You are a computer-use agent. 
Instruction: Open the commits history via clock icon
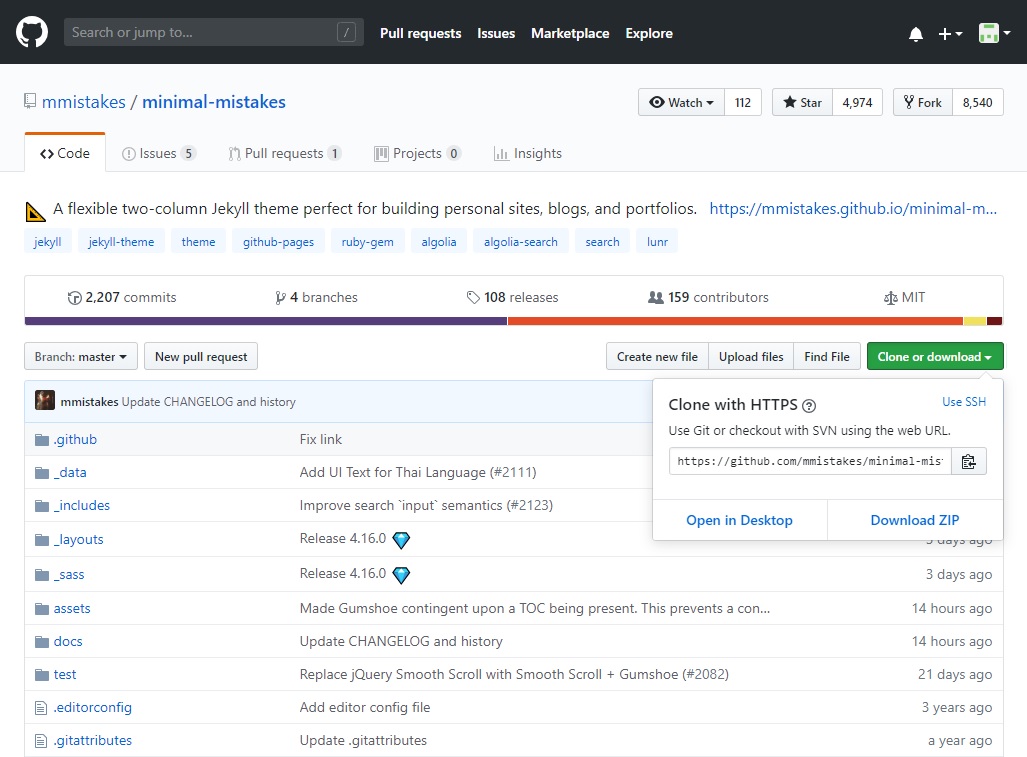click(74, 297)
